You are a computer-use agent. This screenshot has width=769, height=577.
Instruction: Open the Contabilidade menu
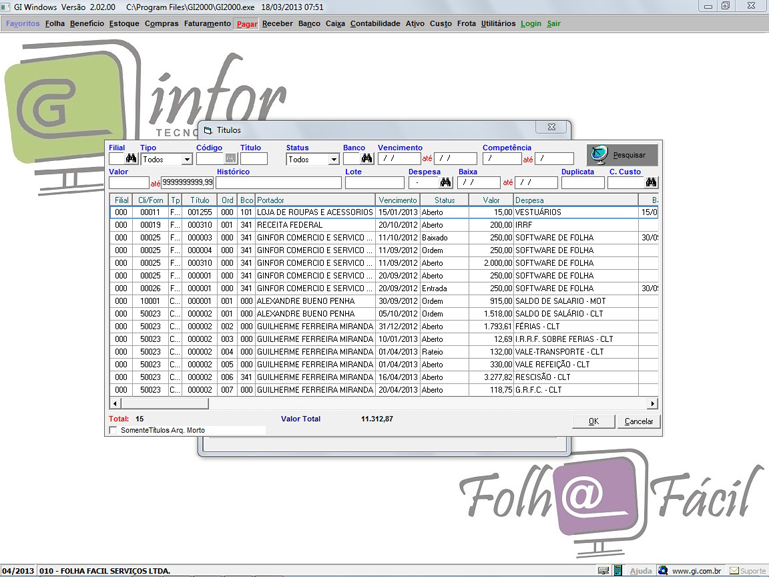[375, 24]
